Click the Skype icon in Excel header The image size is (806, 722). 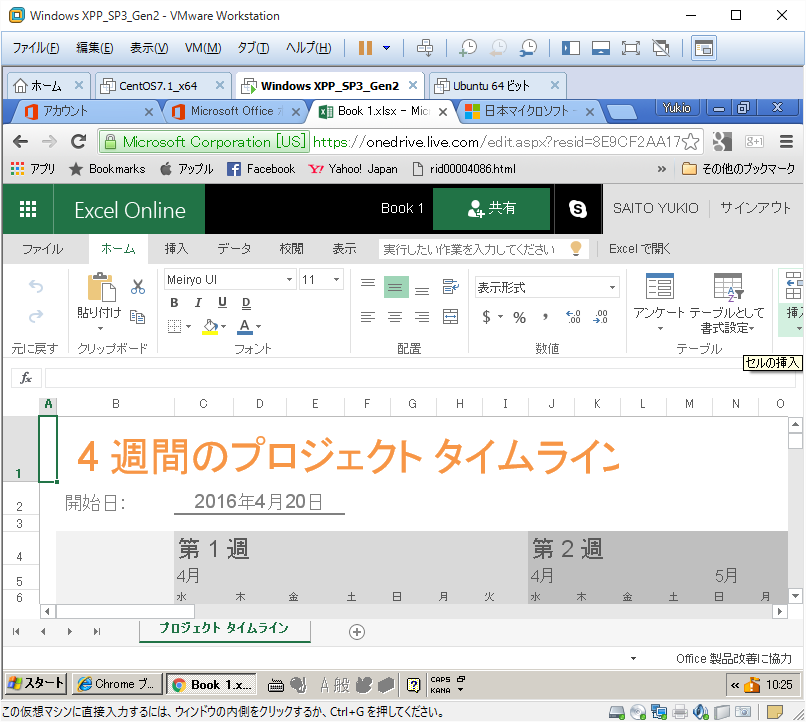(577, 209)
